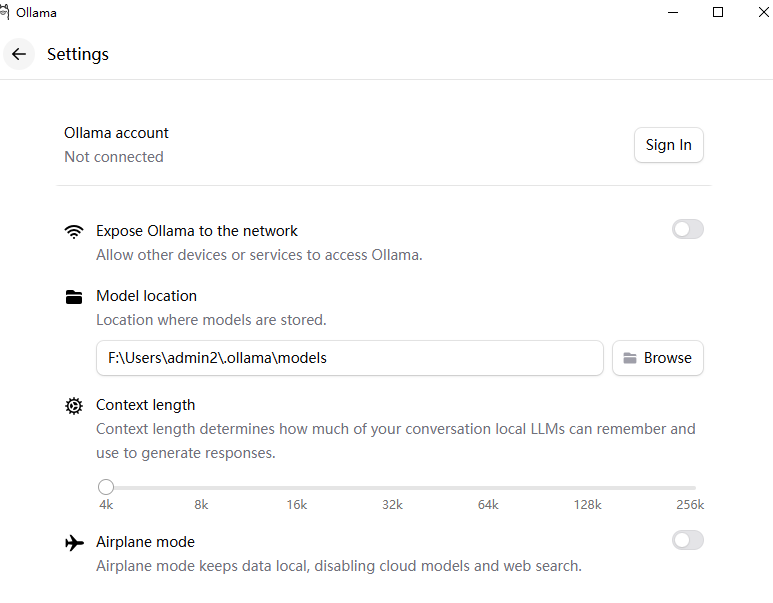Go back using the arrow button
Screen dimensions: 773x603
pyautogui.click(x=19, y=54)
